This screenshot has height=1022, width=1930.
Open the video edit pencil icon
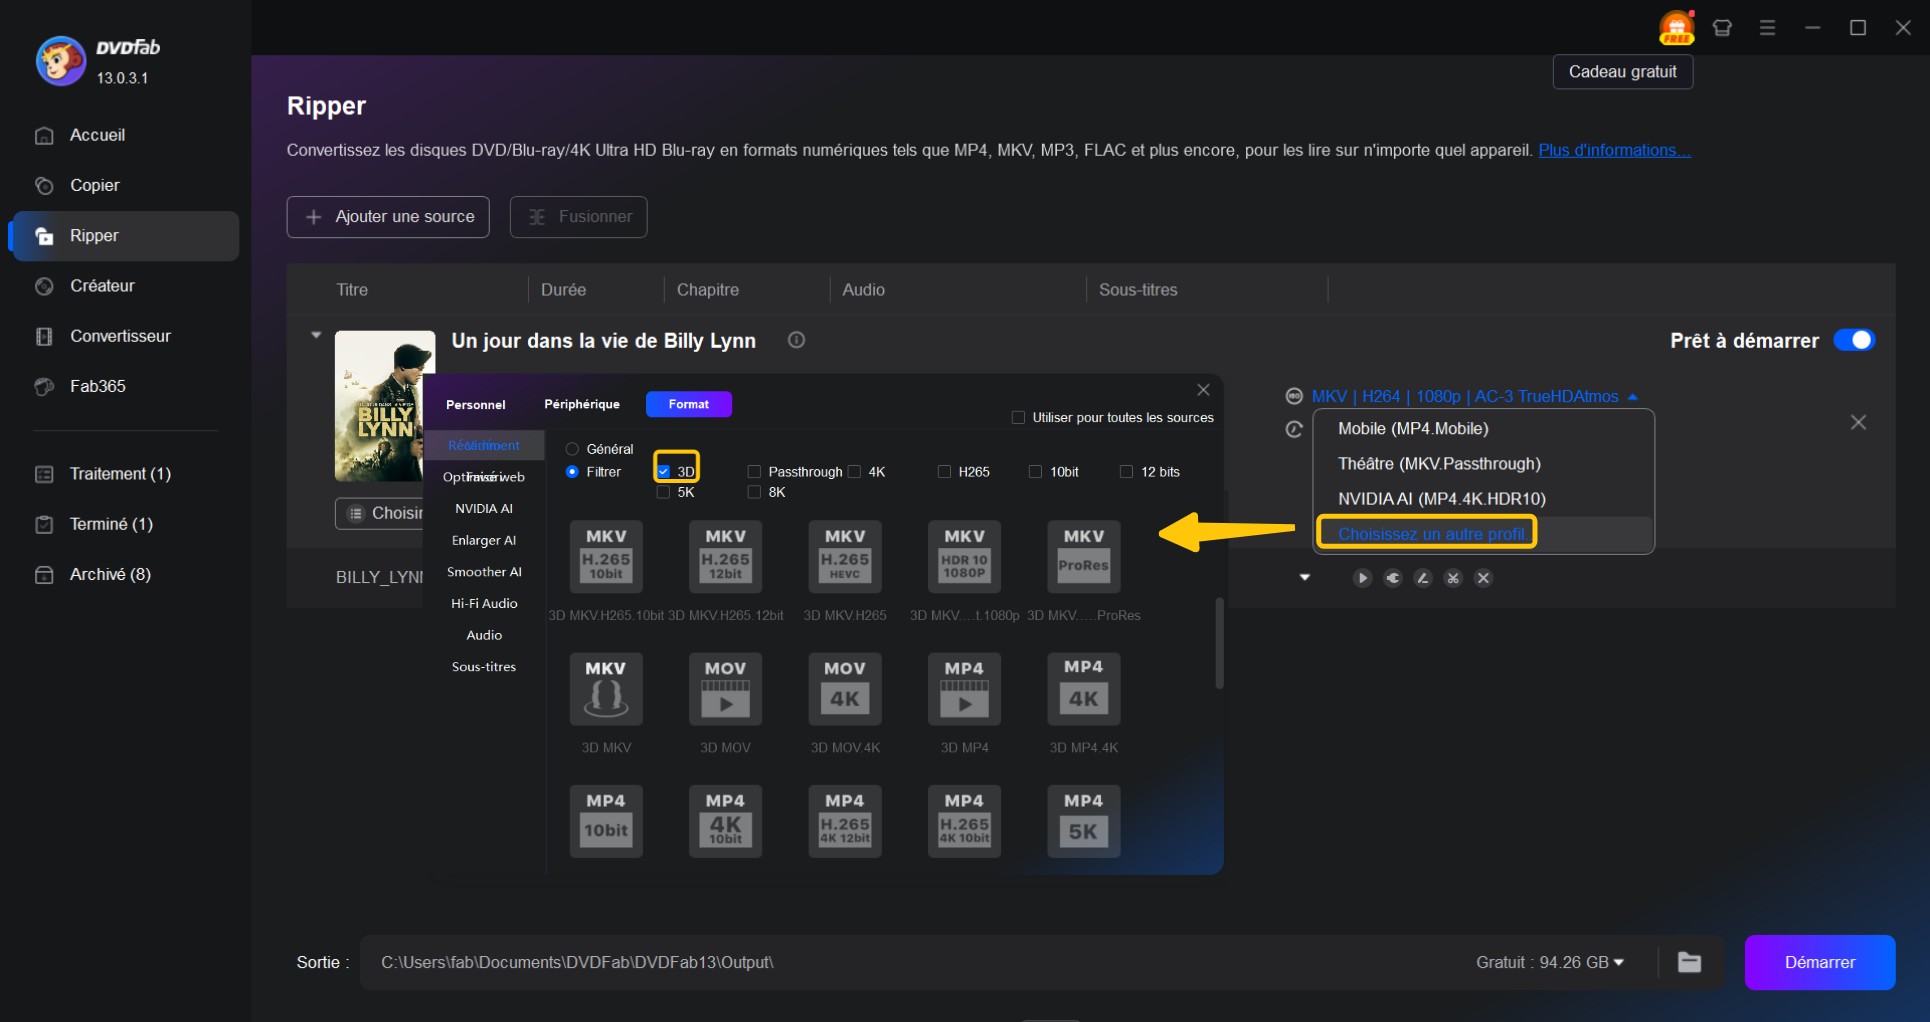1423,578
